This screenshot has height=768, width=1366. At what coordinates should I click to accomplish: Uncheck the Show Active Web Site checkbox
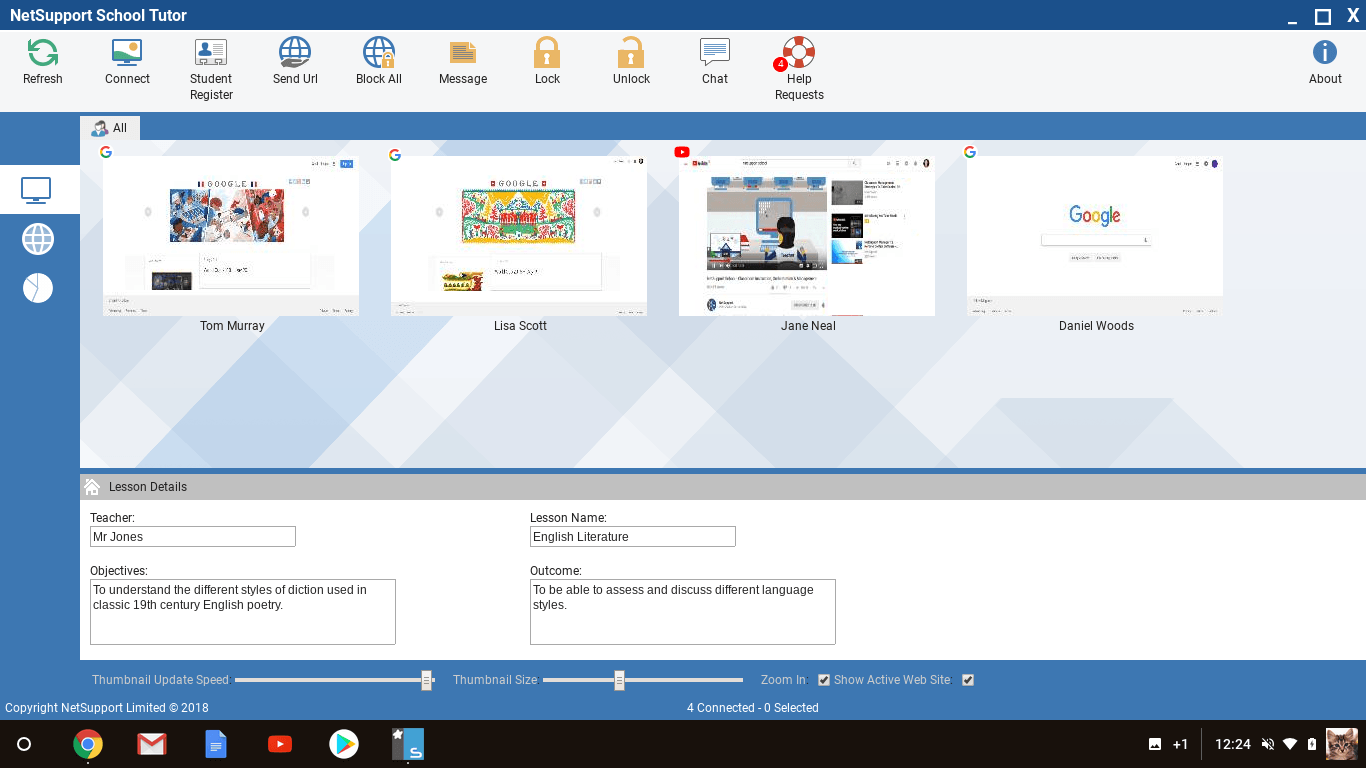(x=967, y=680)
